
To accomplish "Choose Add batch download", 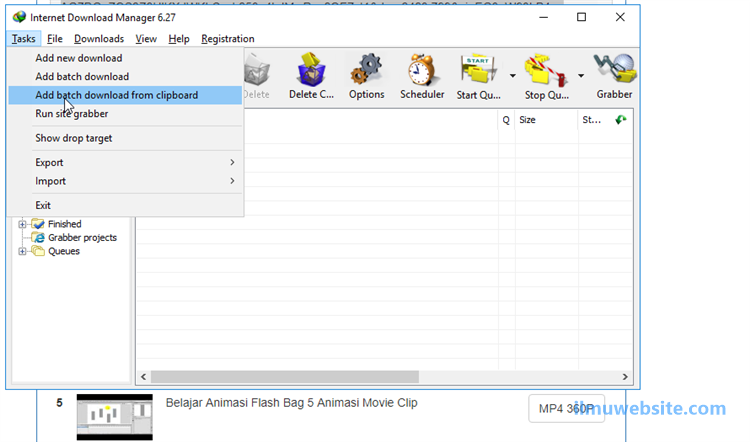I will point(125,77).
